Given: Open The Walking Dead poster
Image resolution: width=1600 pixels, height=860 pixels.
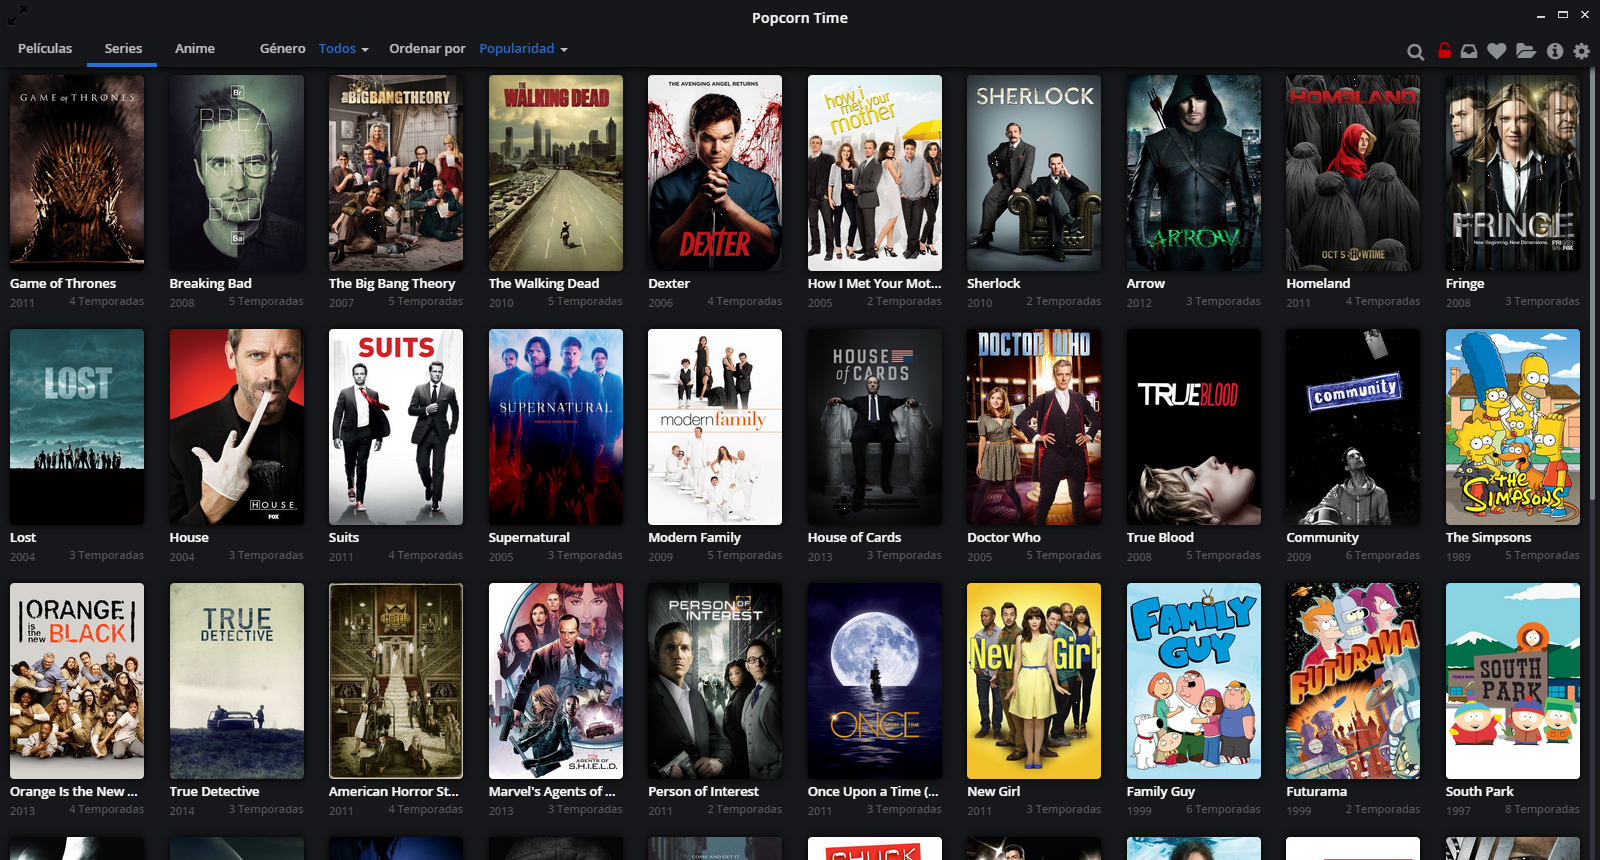Looking at the screenshot, I should pyautogui.click(x=556, y=173).
